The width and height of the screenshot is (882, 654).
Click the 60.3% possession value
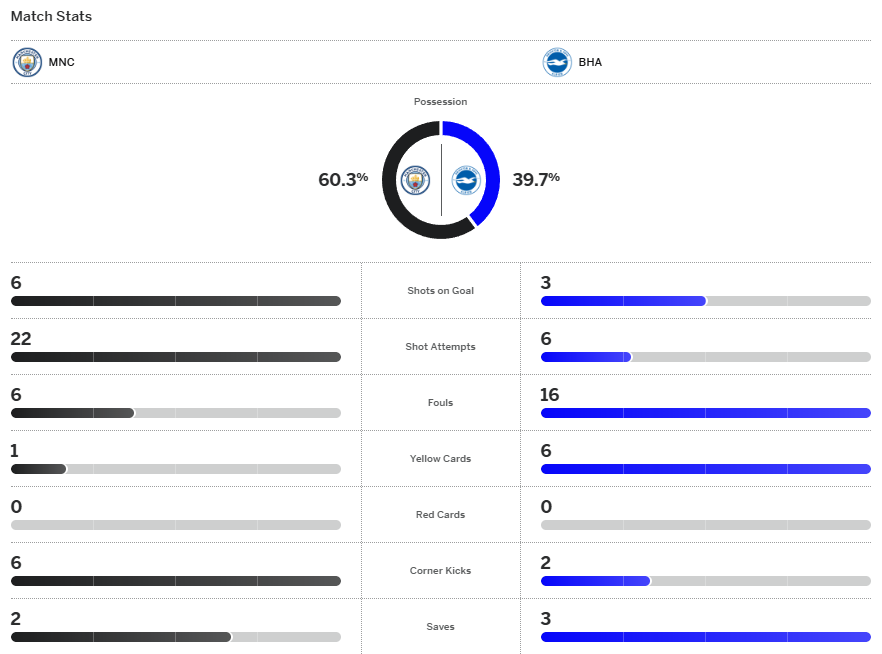tap(343, 180)
